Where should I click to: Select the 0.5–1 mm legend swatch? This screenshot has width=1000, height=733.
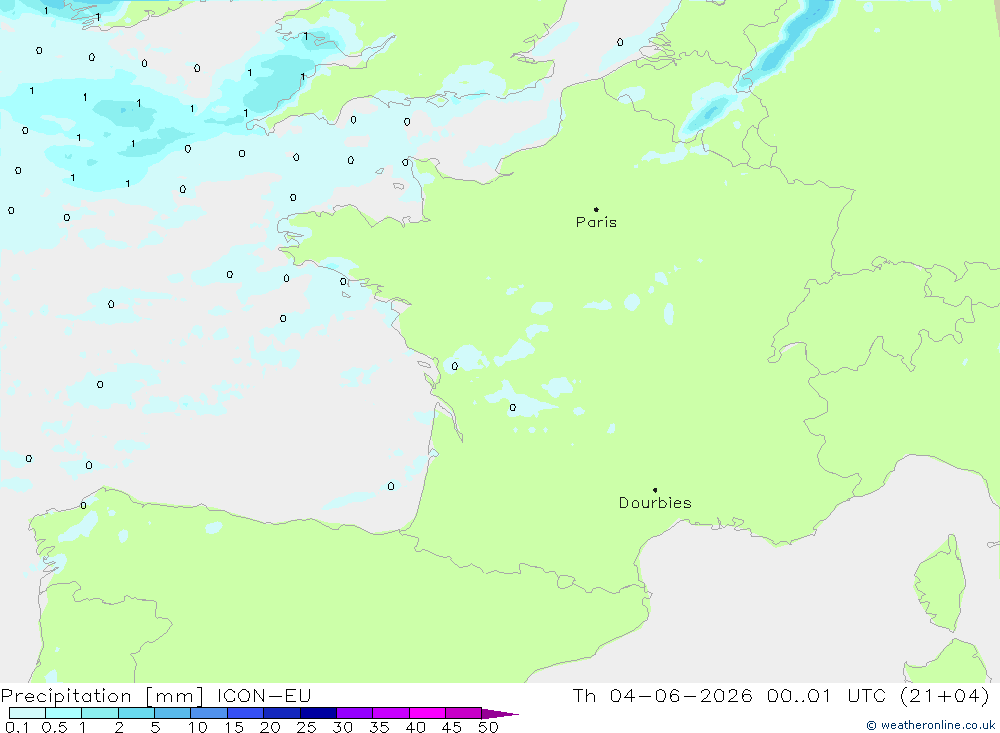(x=64, y=713)
